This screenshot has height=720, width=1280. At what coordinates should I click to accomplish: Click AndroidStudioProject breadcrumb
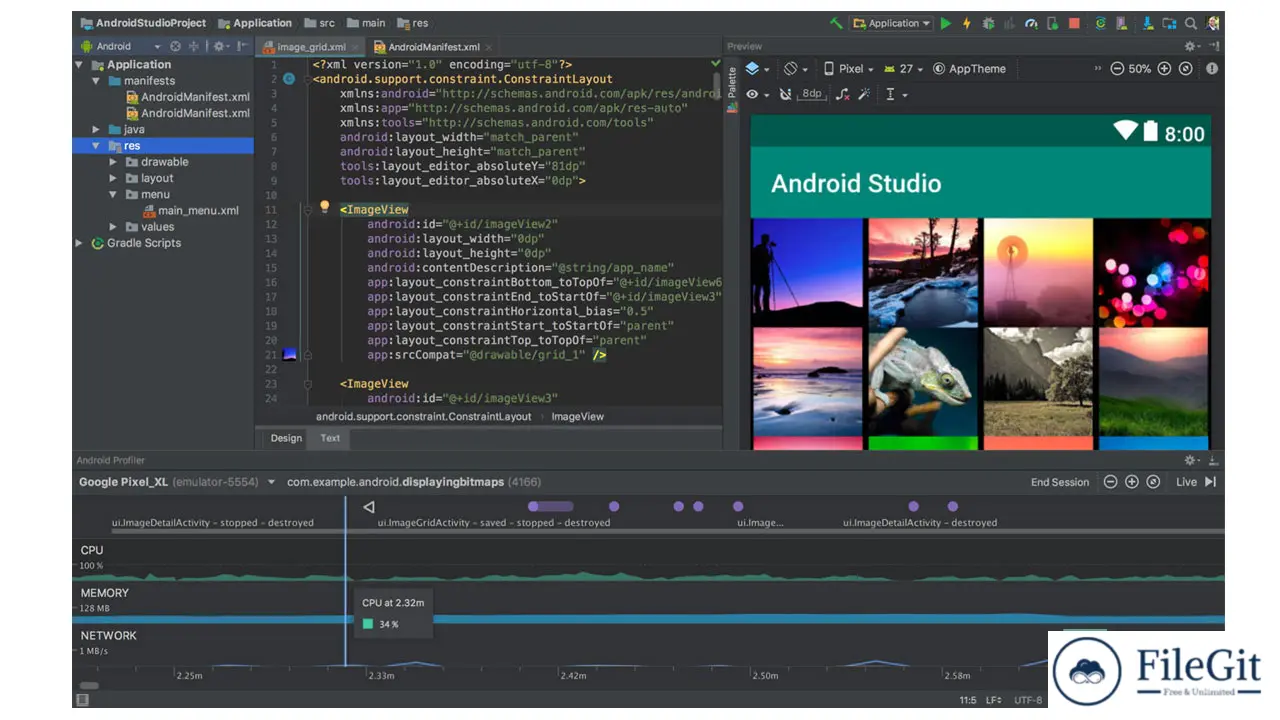(143, 23)
